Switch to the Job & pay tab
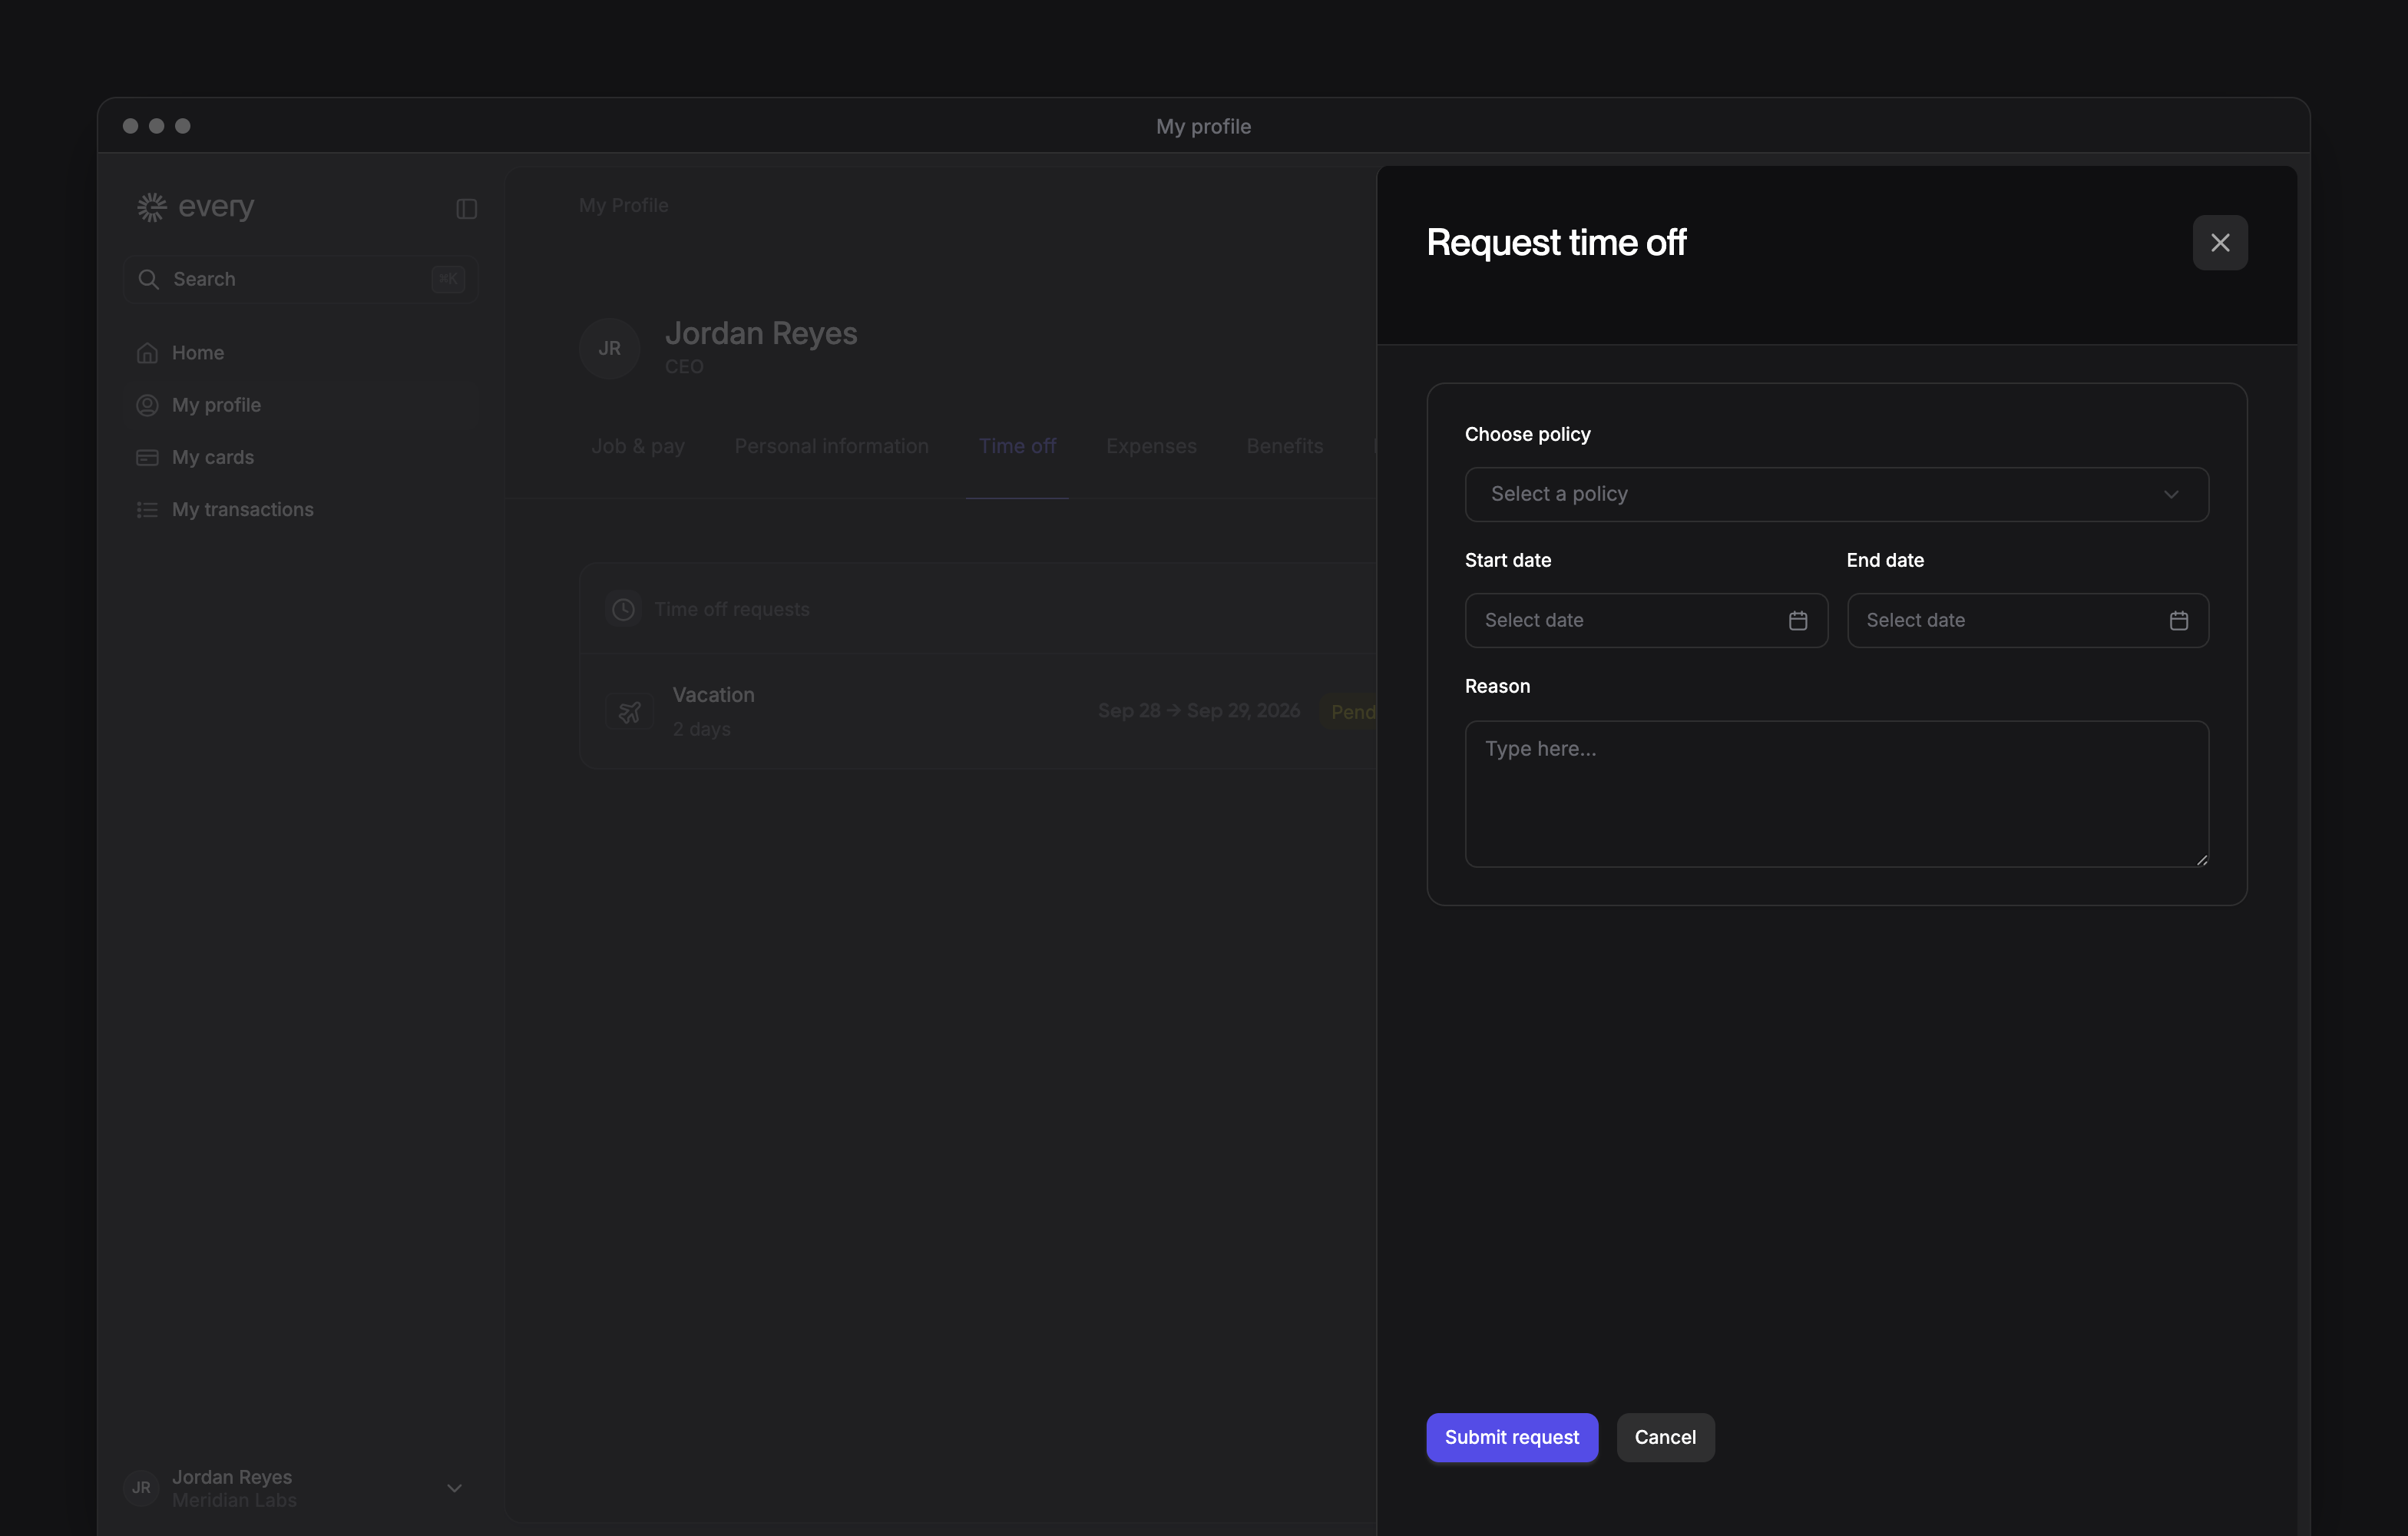 [638, 446]
